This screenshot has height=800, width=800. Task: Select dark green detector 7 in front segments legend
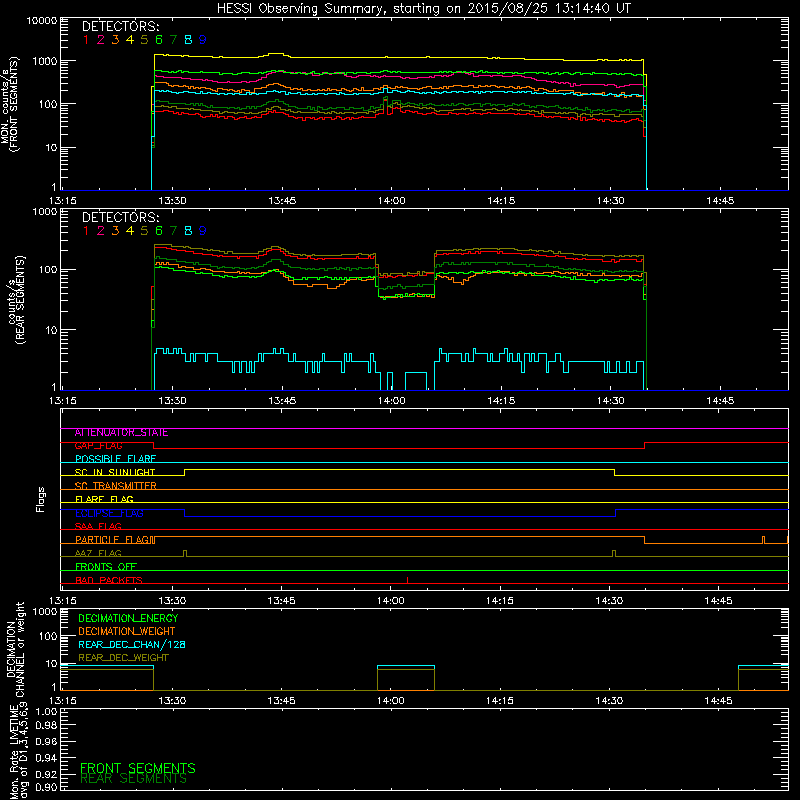(x=173, y=40)
